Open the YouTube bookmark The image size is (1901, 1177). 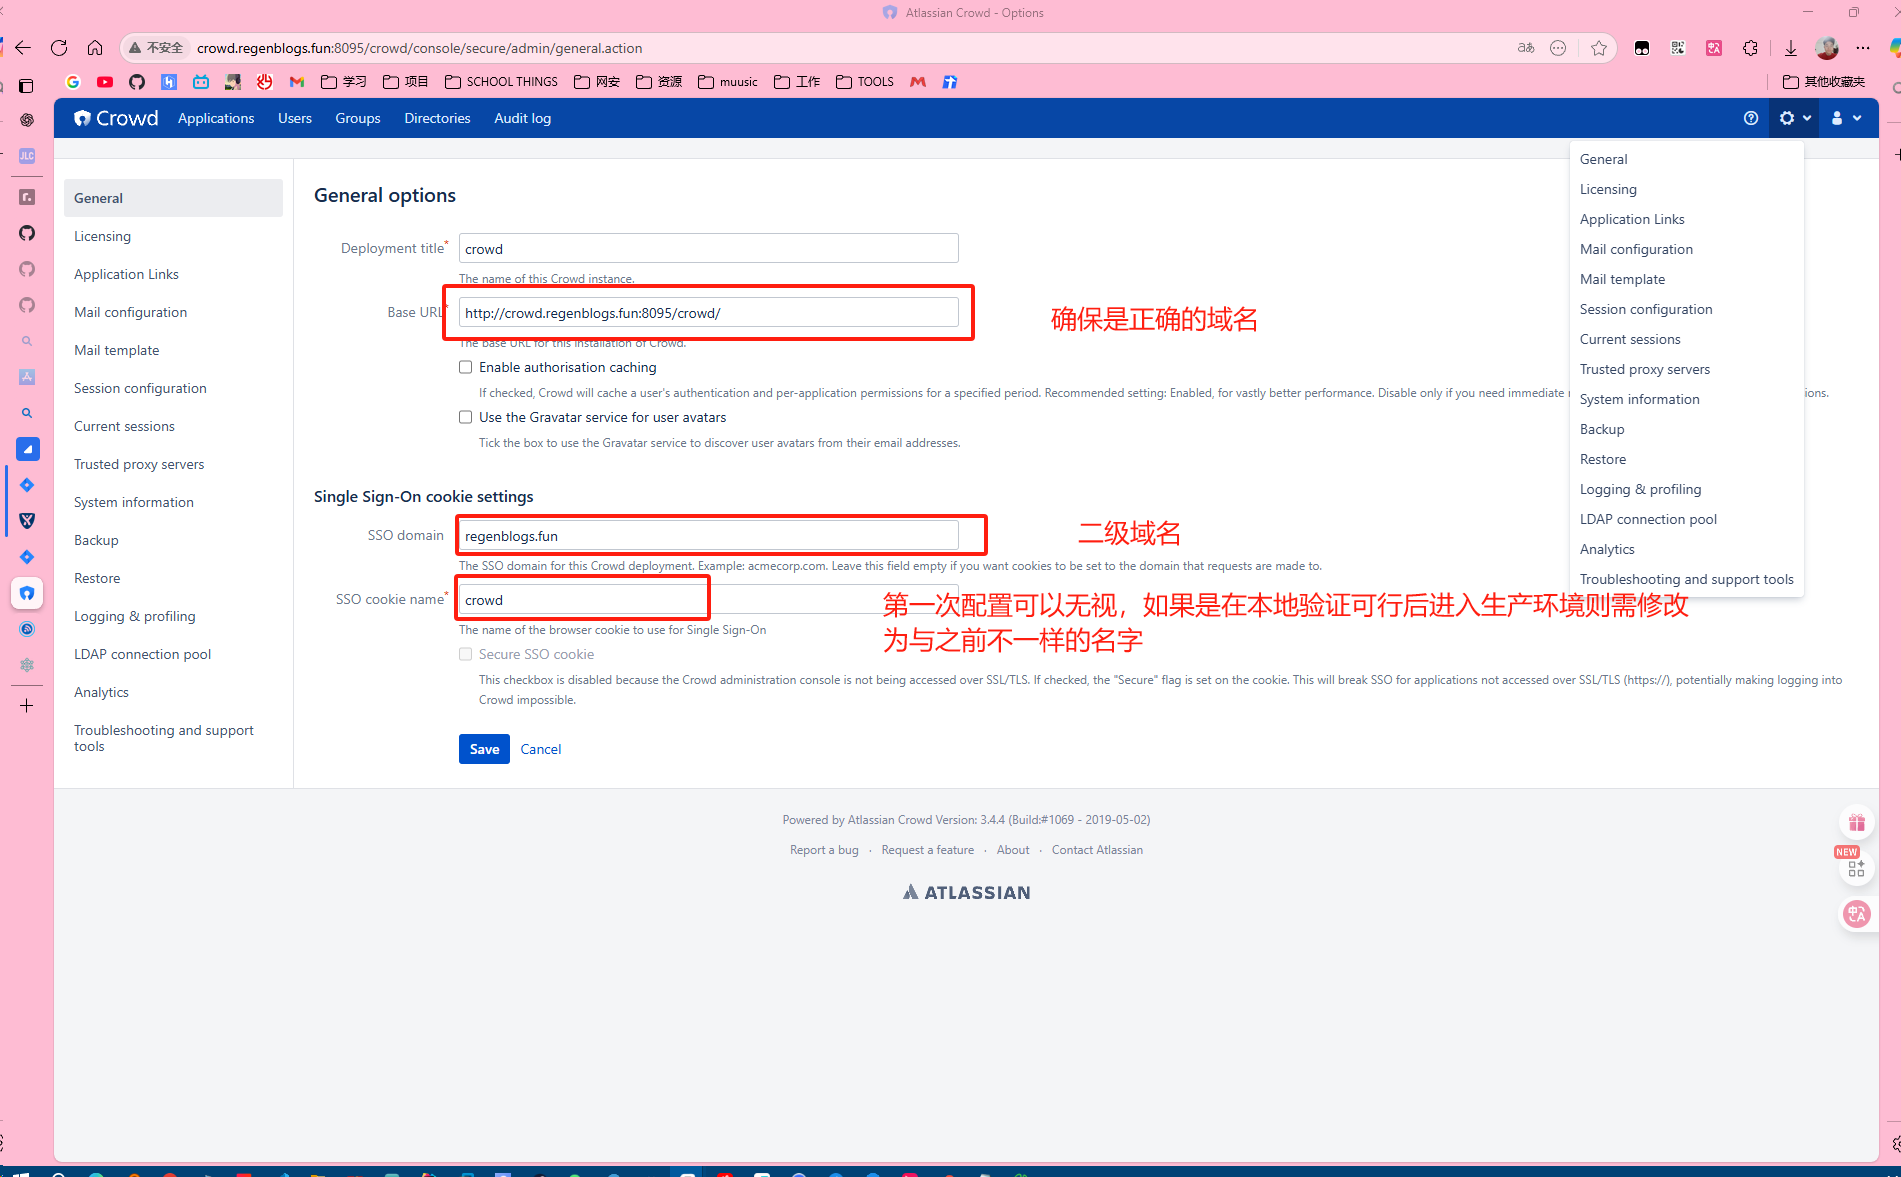105,82
